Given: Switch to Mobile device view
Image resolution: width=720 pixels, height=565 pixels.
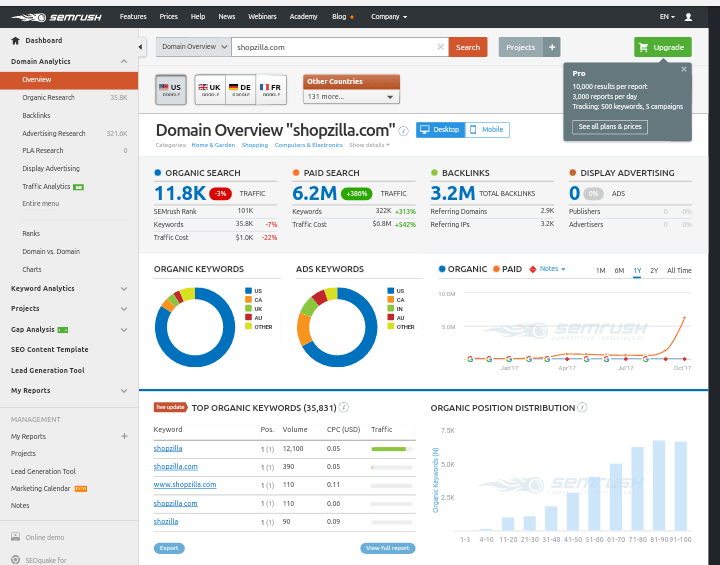Looking at the screenshot, I should click(487, 130).
